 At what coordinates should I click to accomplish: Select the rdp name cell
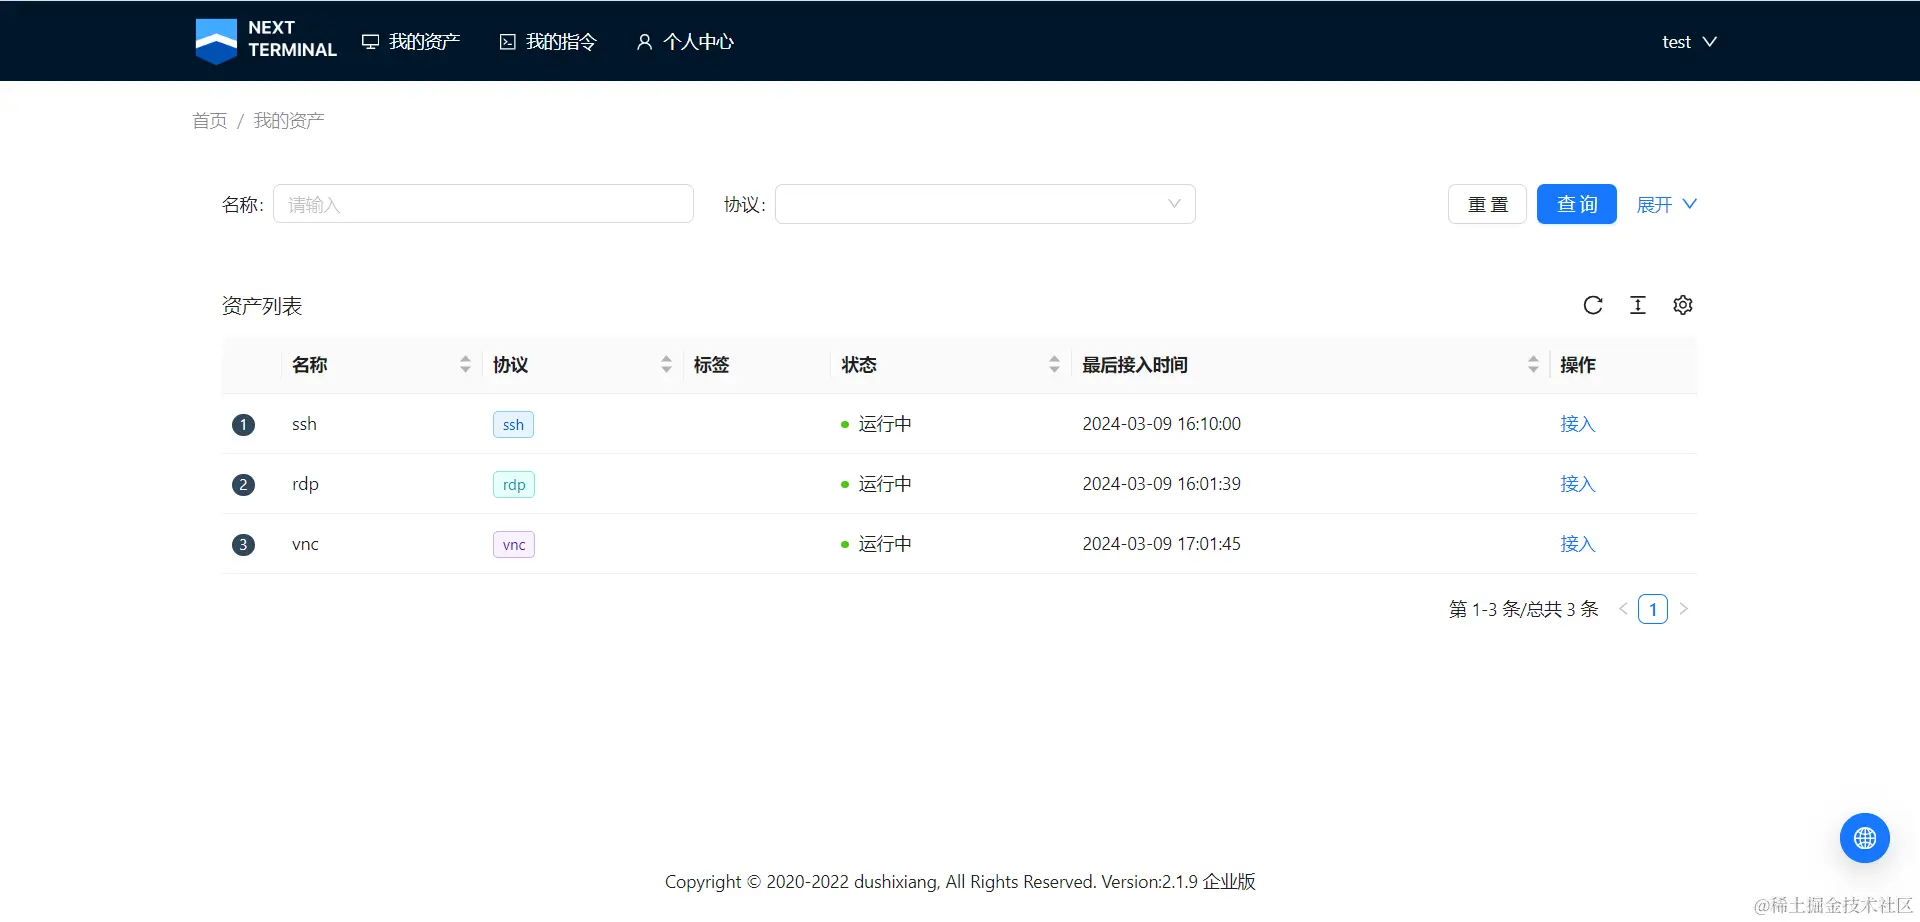305,484
